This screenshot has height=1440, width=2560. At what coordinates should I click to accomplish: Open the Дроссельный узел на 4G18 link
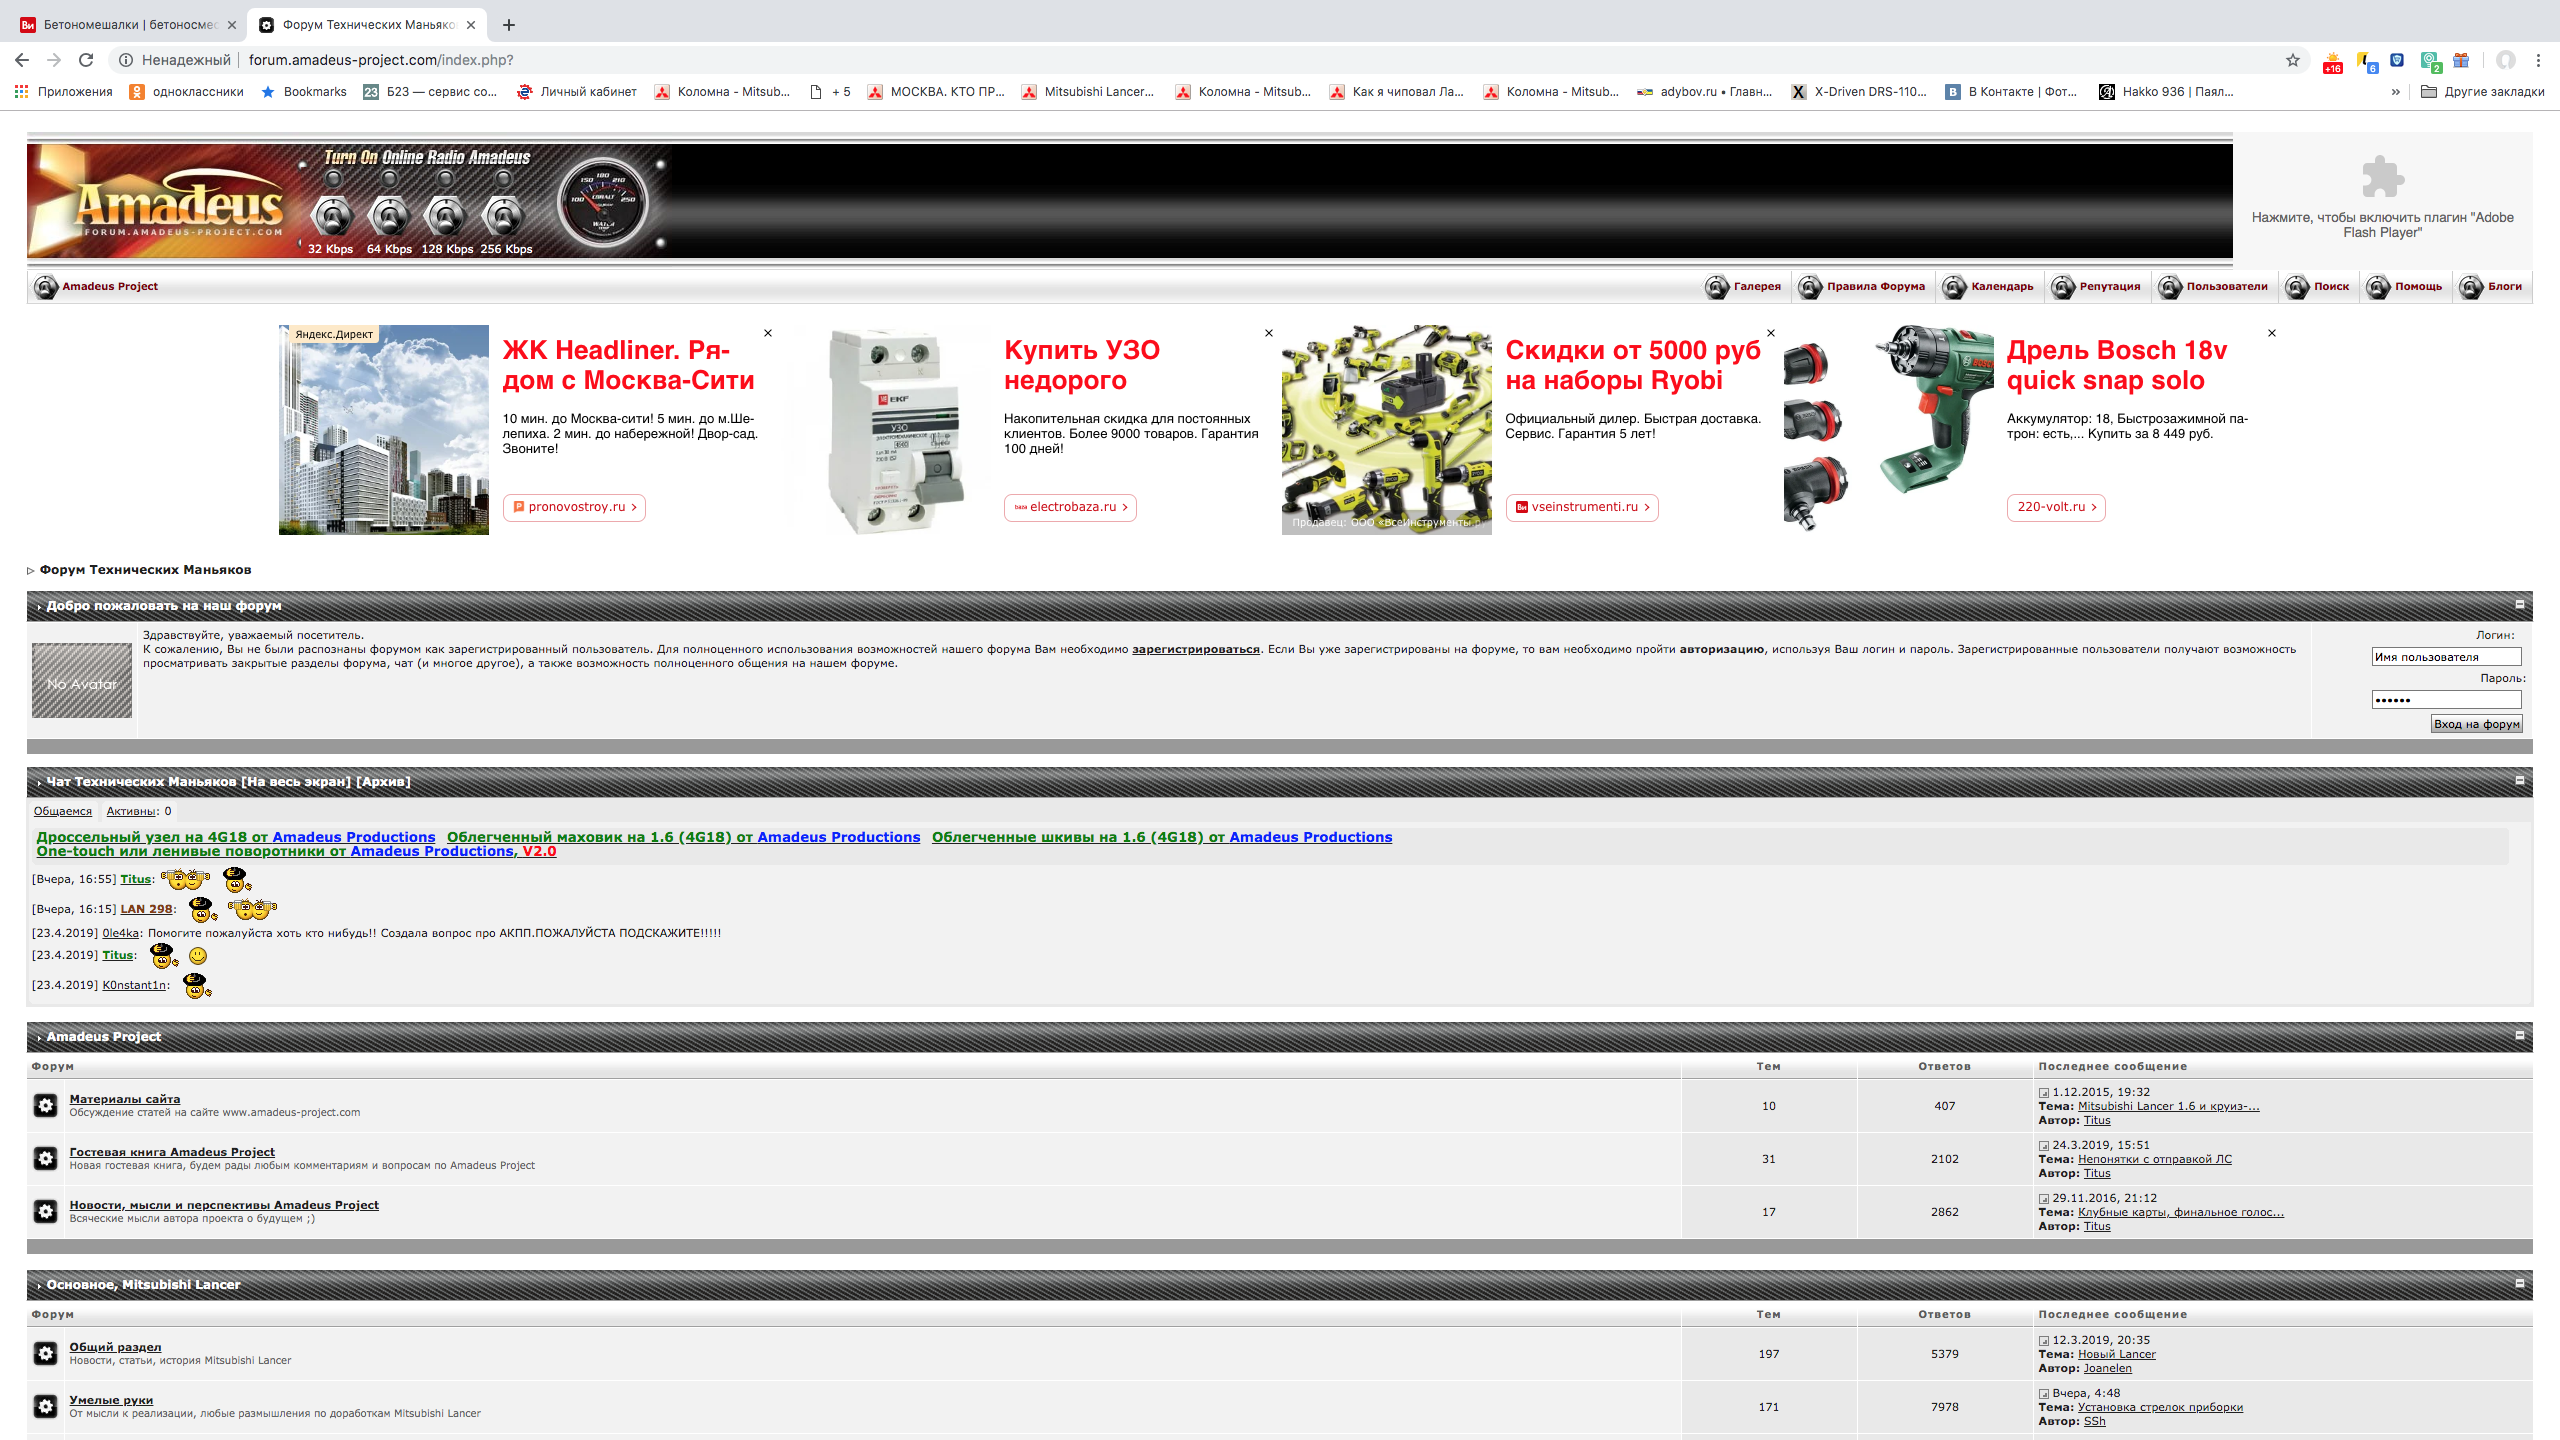click(236, 837)
